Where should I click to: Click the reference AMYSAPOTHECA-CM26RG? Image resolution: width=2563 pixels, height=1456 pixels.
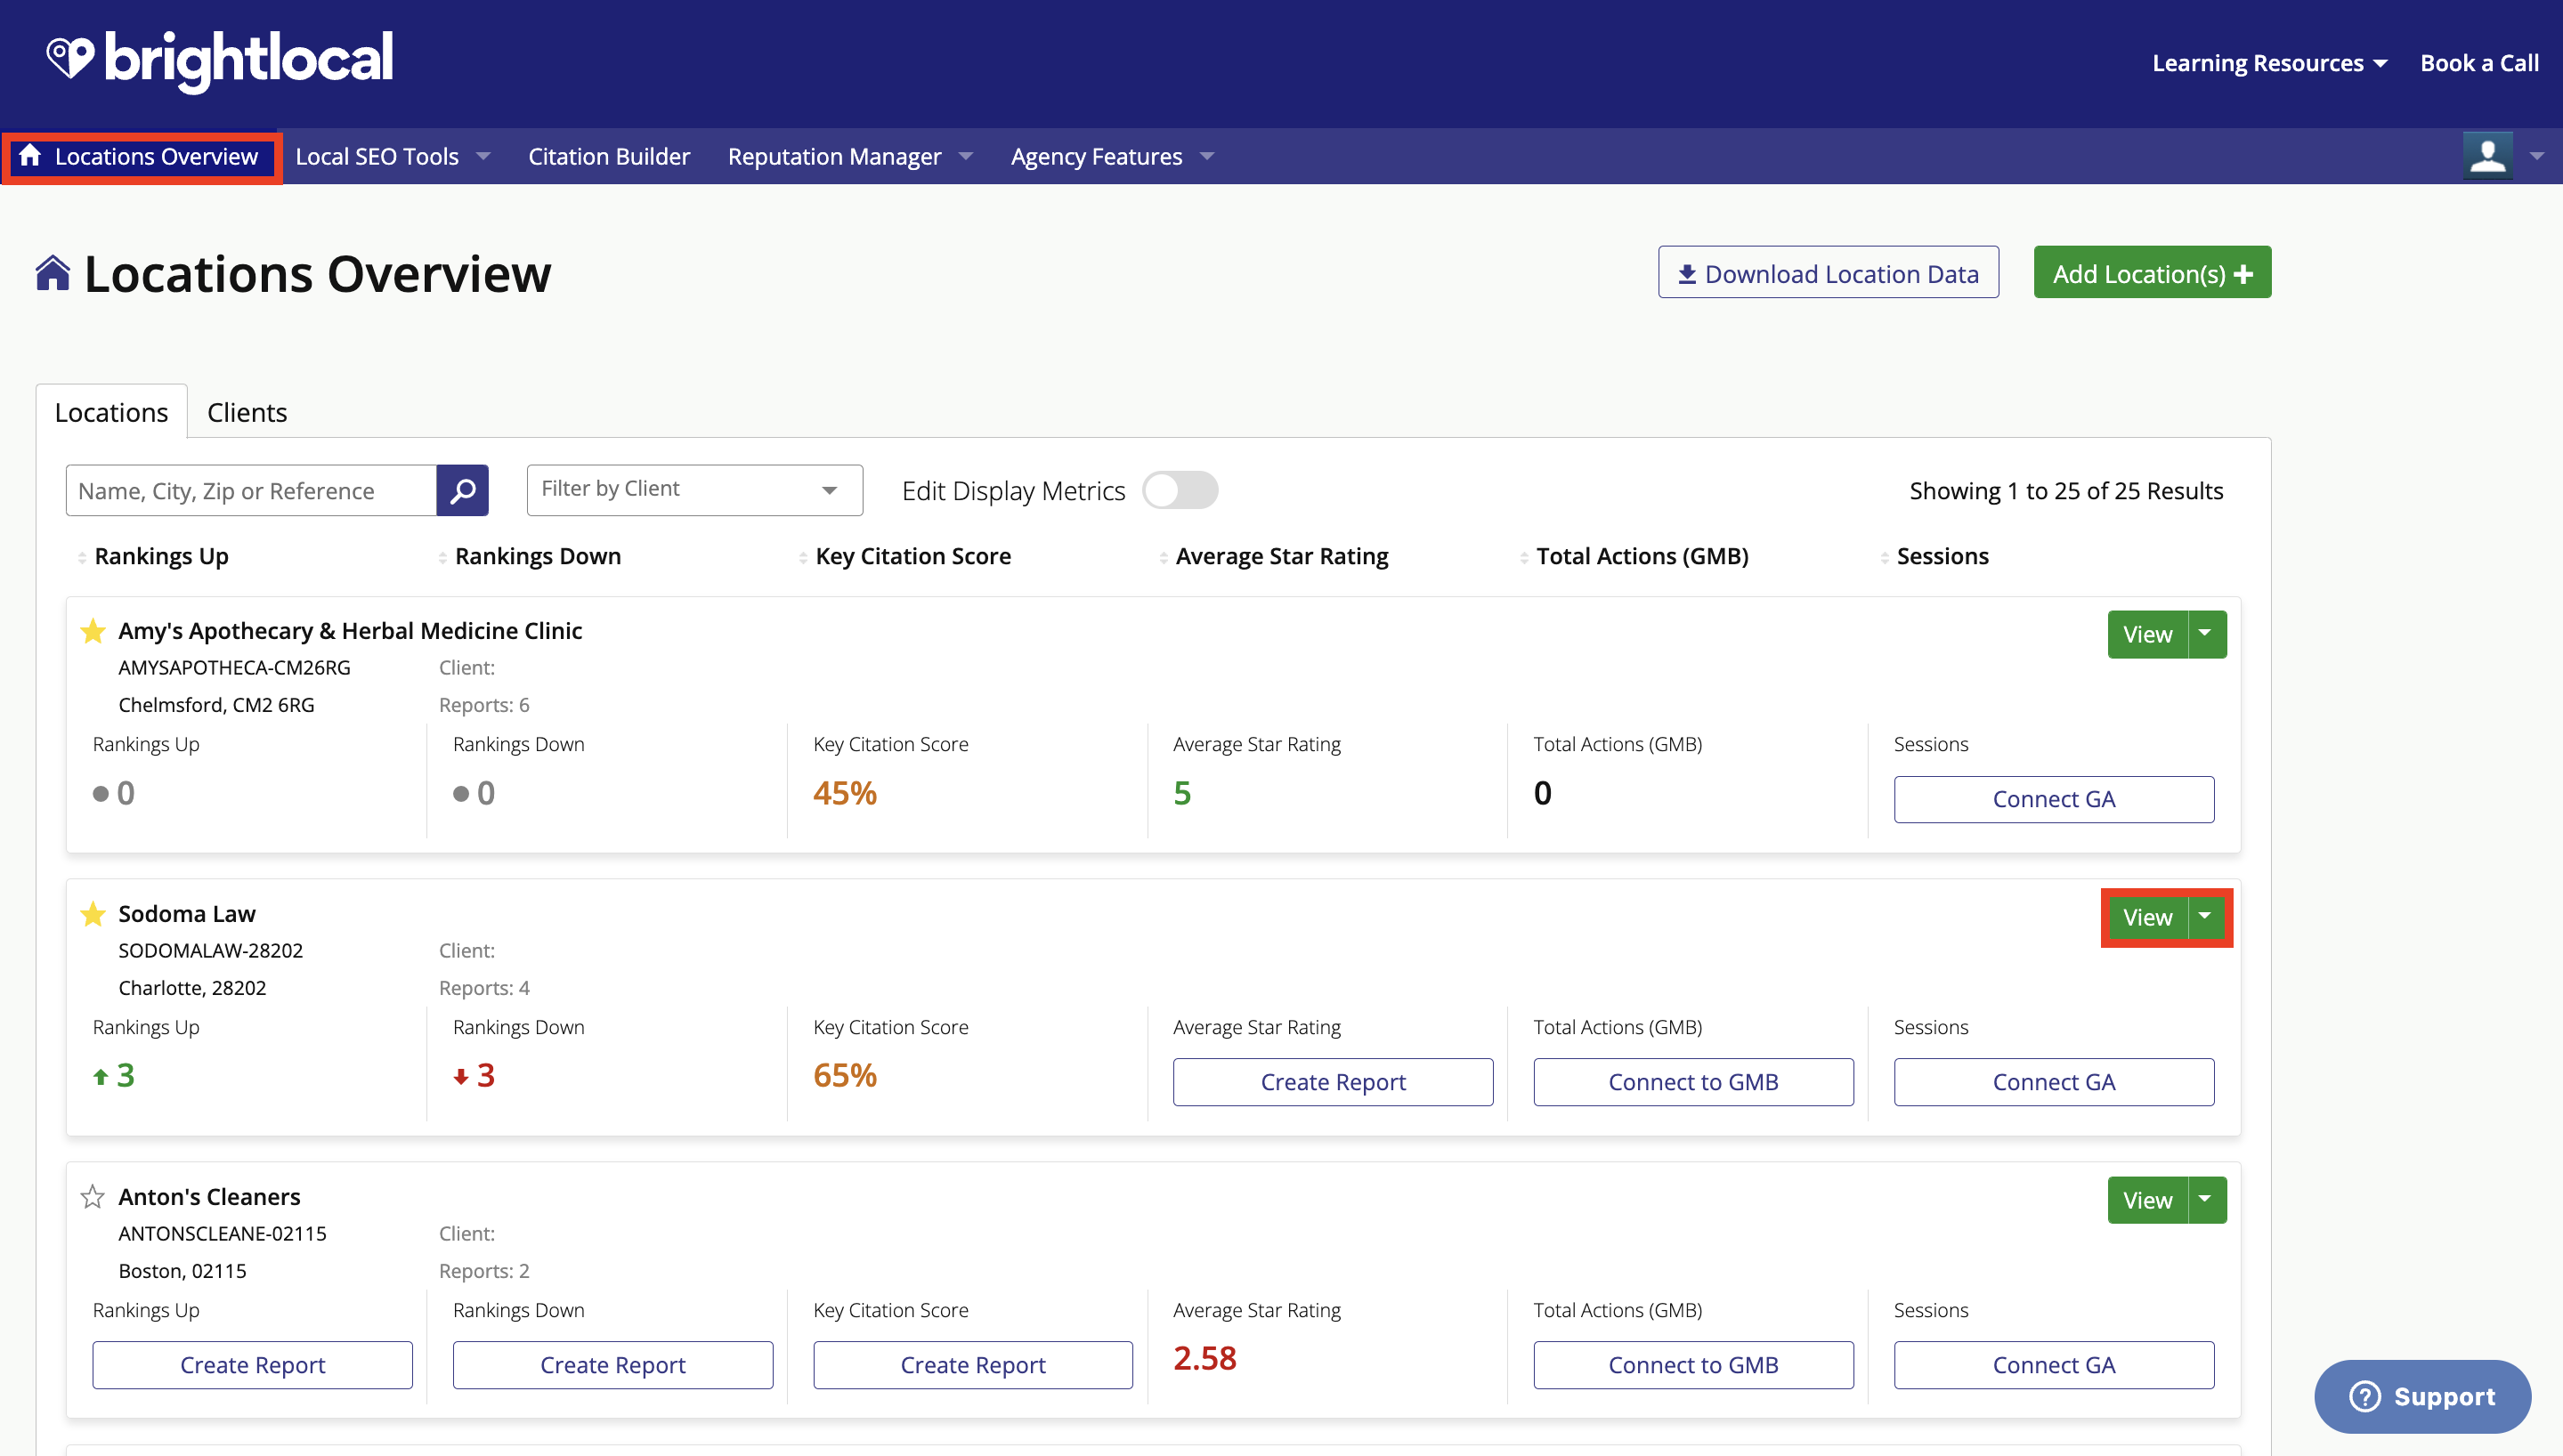tap(234, 667)
